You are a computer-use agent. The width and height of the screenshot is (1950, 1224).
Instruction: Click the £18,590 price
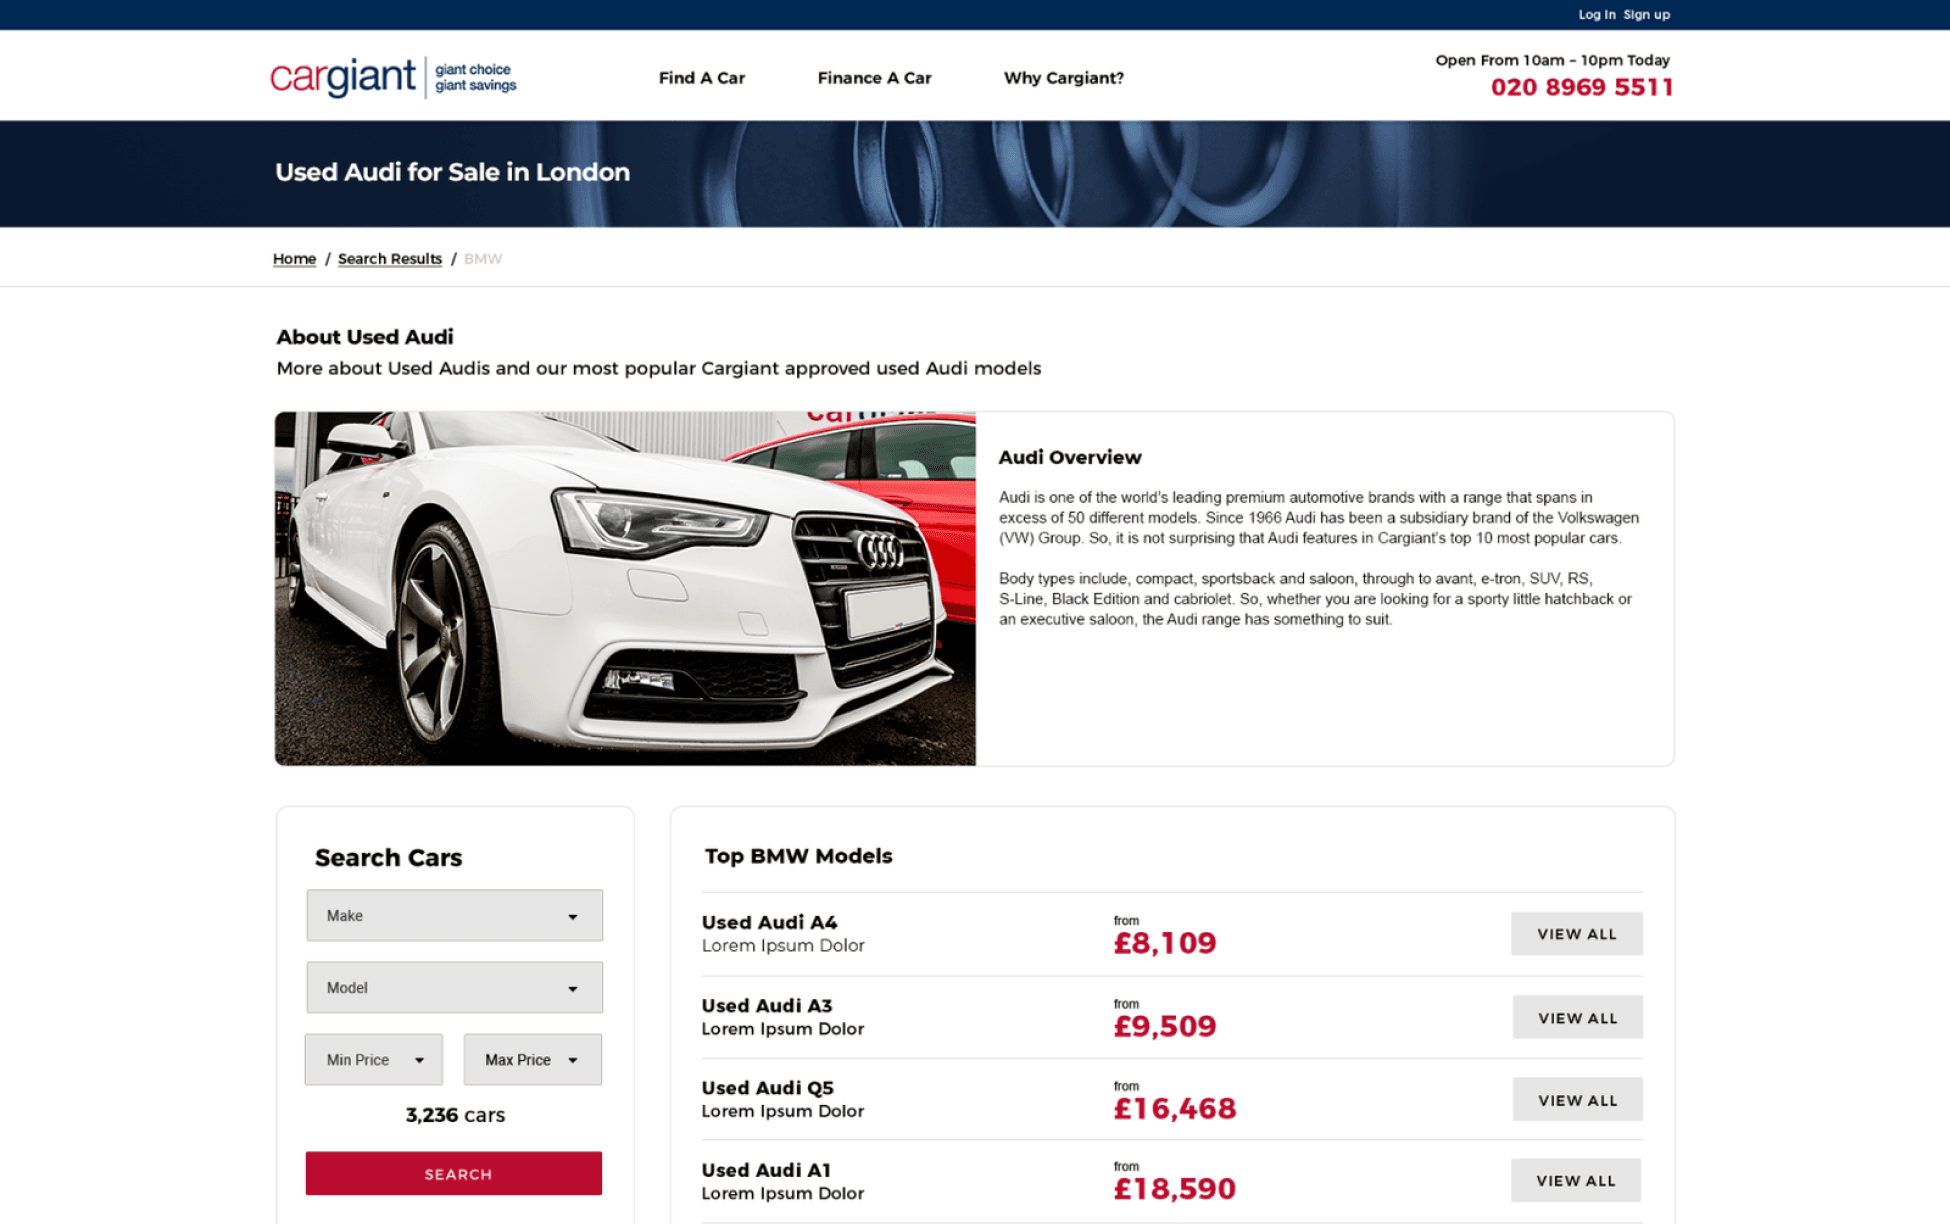1174,1189
